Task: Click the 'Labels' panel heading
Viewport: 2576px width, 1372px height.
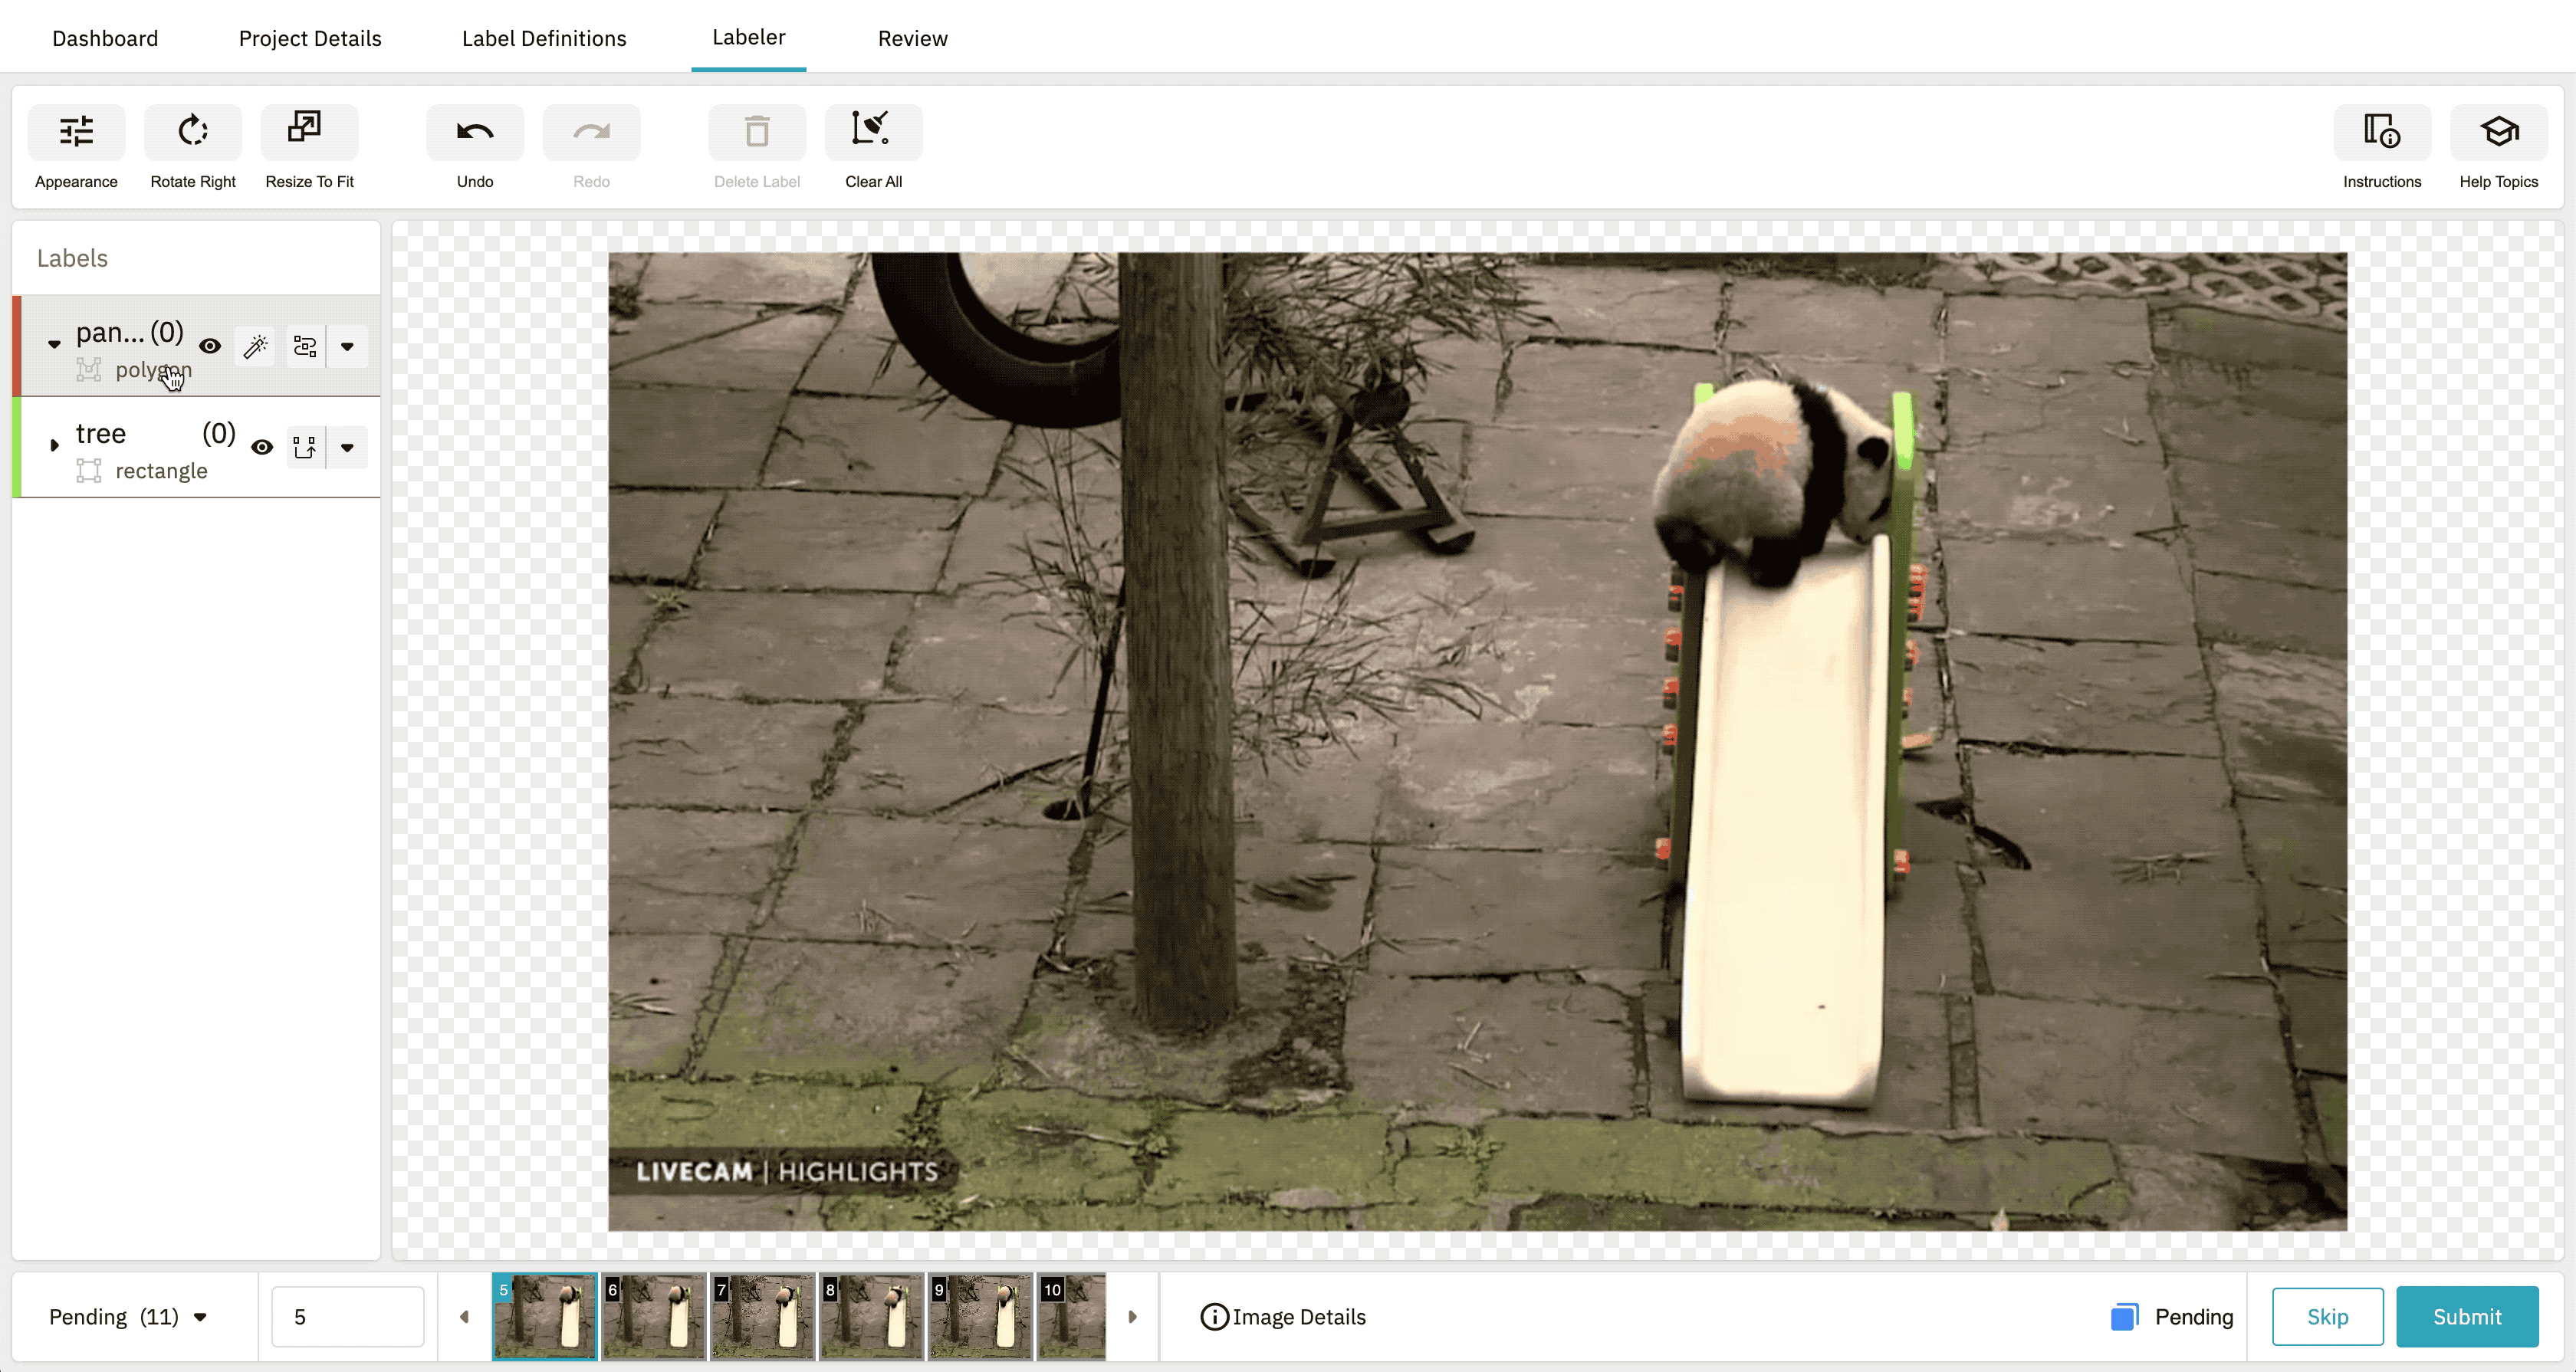Action: click(72, 258)
